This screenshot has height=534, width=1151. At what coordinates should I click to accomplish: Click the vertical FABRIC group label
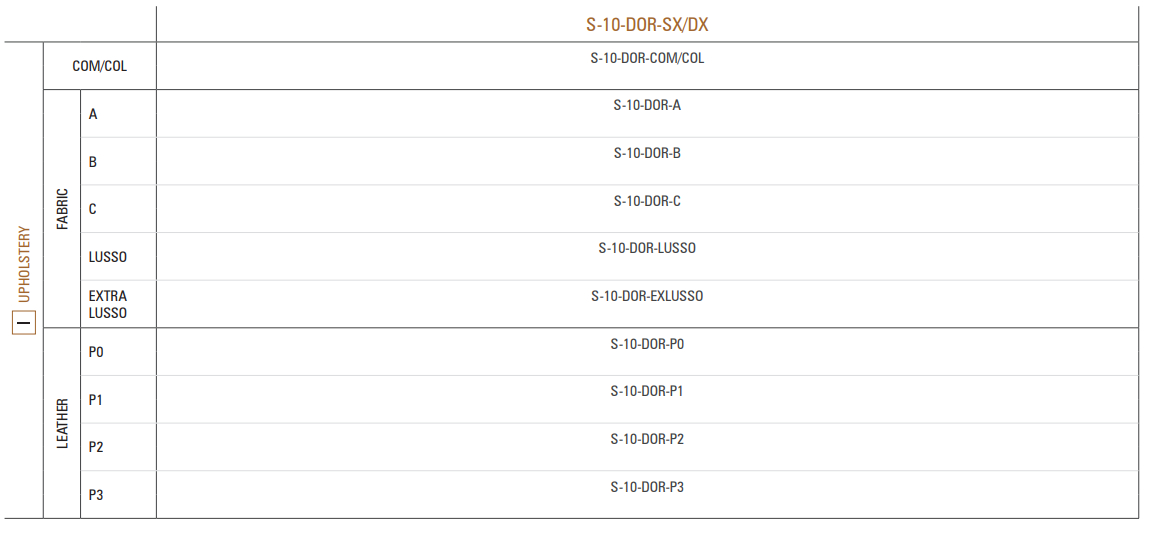[62, 209]
